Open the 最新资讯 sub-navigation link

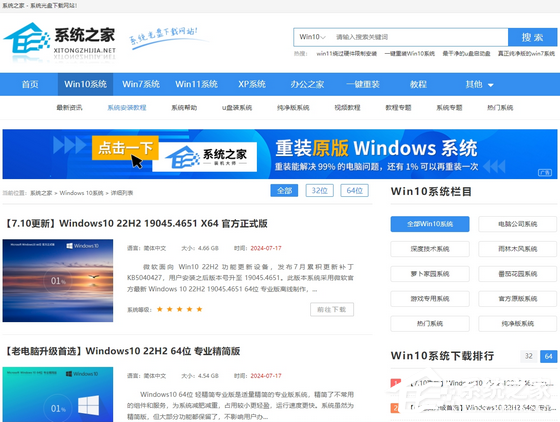pos(69,107)
